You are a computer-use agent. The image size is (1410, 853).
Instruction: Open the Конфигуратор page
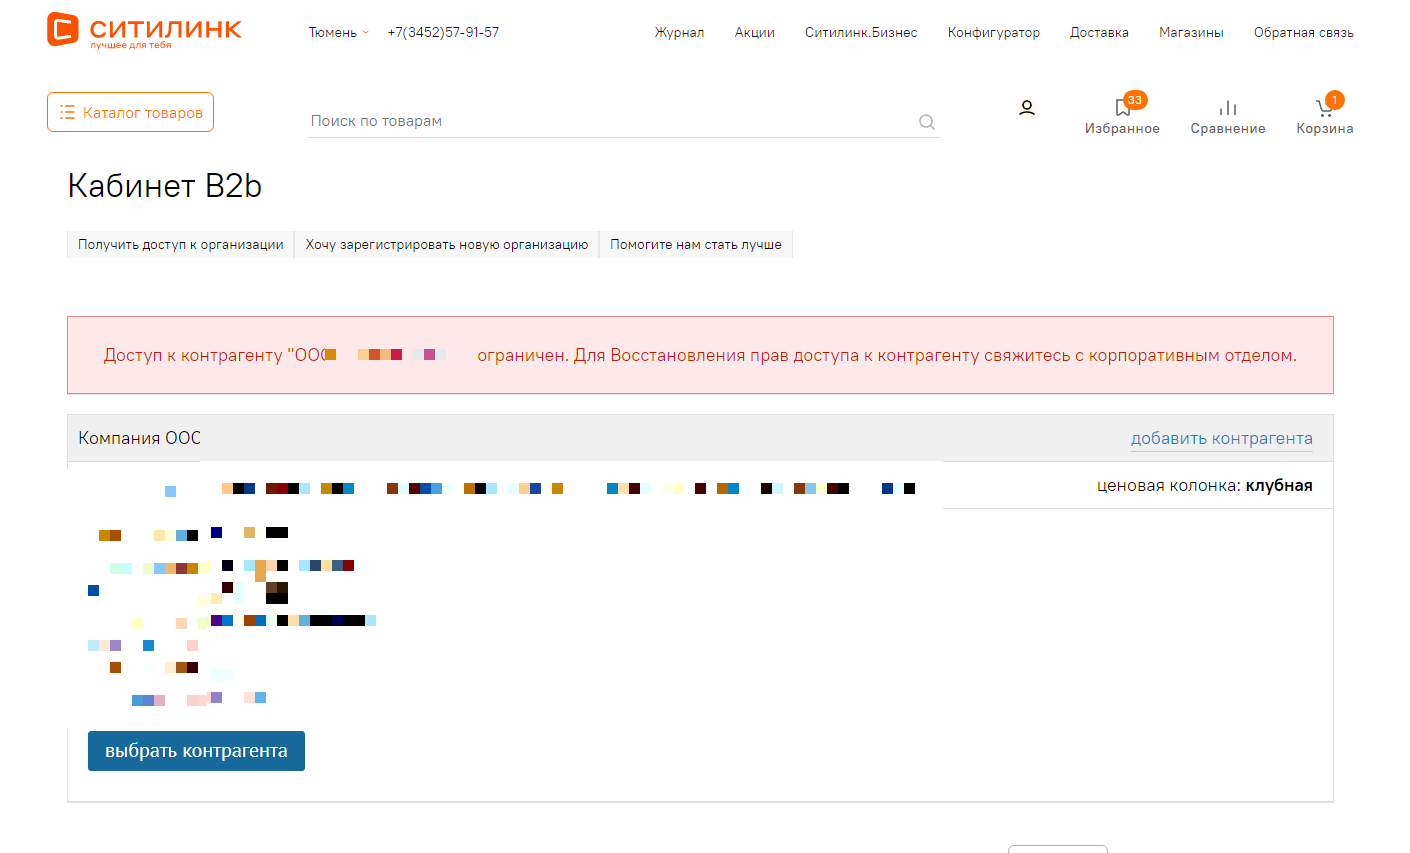994,32
